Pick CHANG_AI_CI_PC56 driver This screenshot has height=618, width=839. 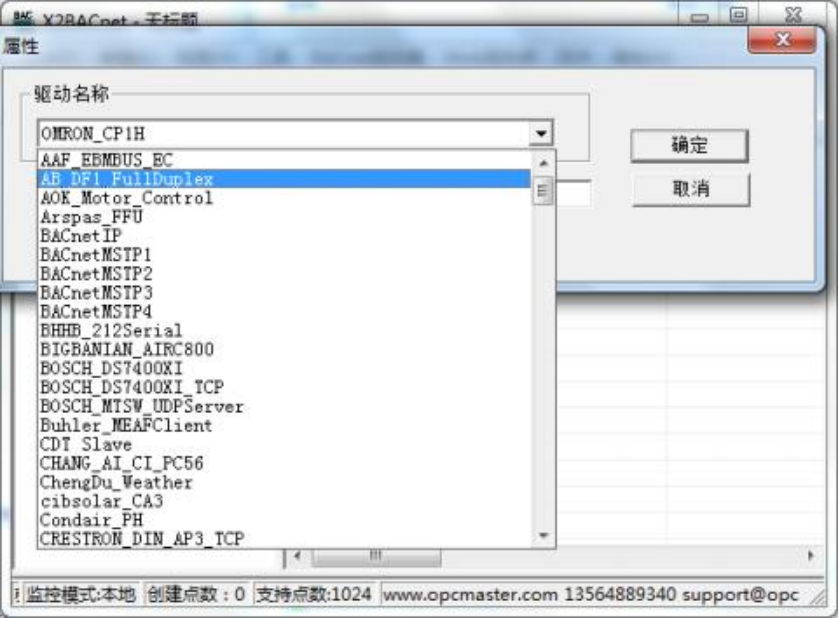tap(284, 463)
